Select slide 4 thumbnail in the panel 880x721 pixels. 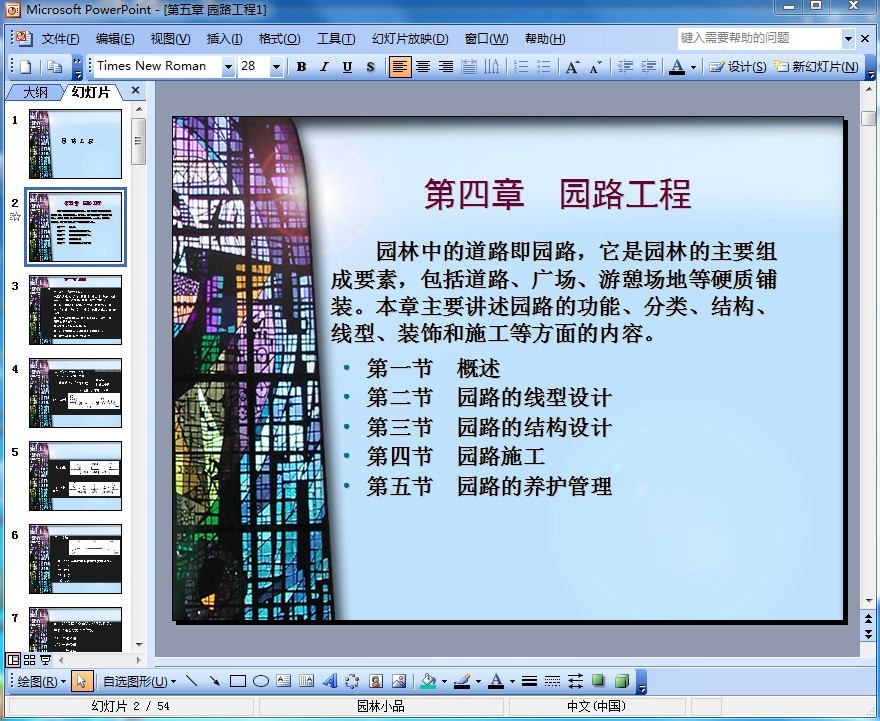pyautogui.click(x=75, y=393)
